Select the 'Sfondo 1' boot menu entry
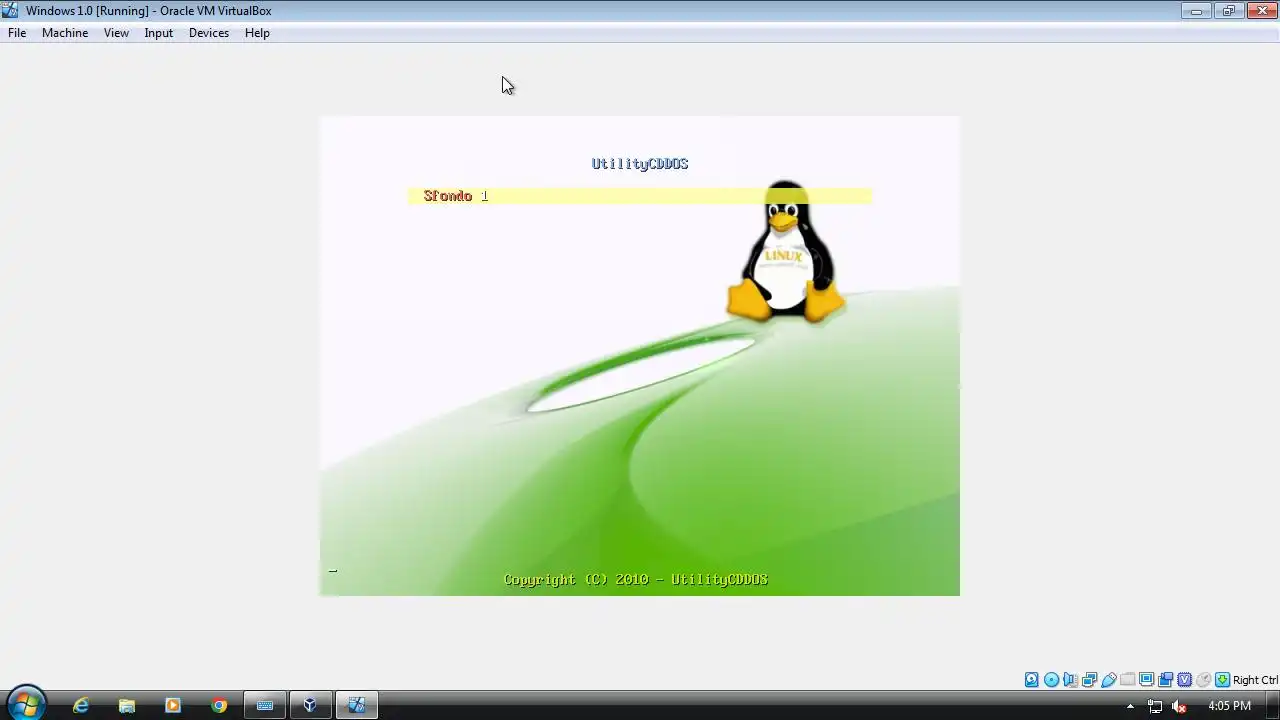This screenshot has width=1280, height=720. click(640, 196)
